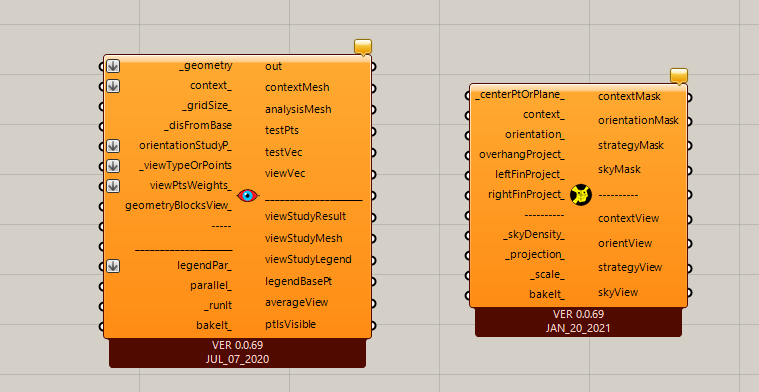759x392 pixels.
Task: Click the down-arrow icon beside orientationStudyP_
Action: pos(113,146)
